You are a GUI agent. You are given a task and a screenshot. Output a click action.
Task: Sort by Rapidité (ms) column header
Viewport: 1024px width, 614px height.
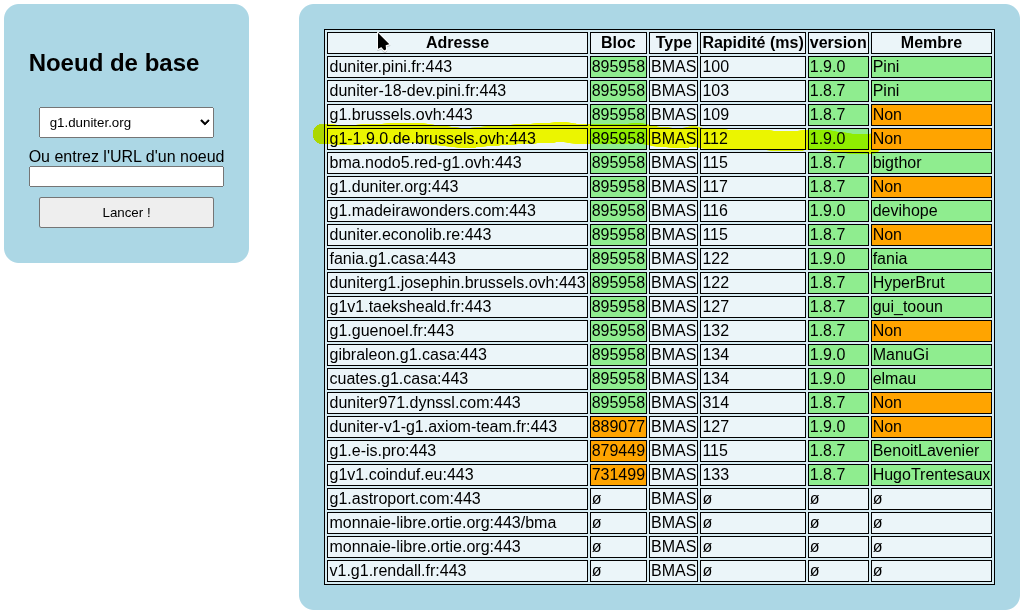752,43
